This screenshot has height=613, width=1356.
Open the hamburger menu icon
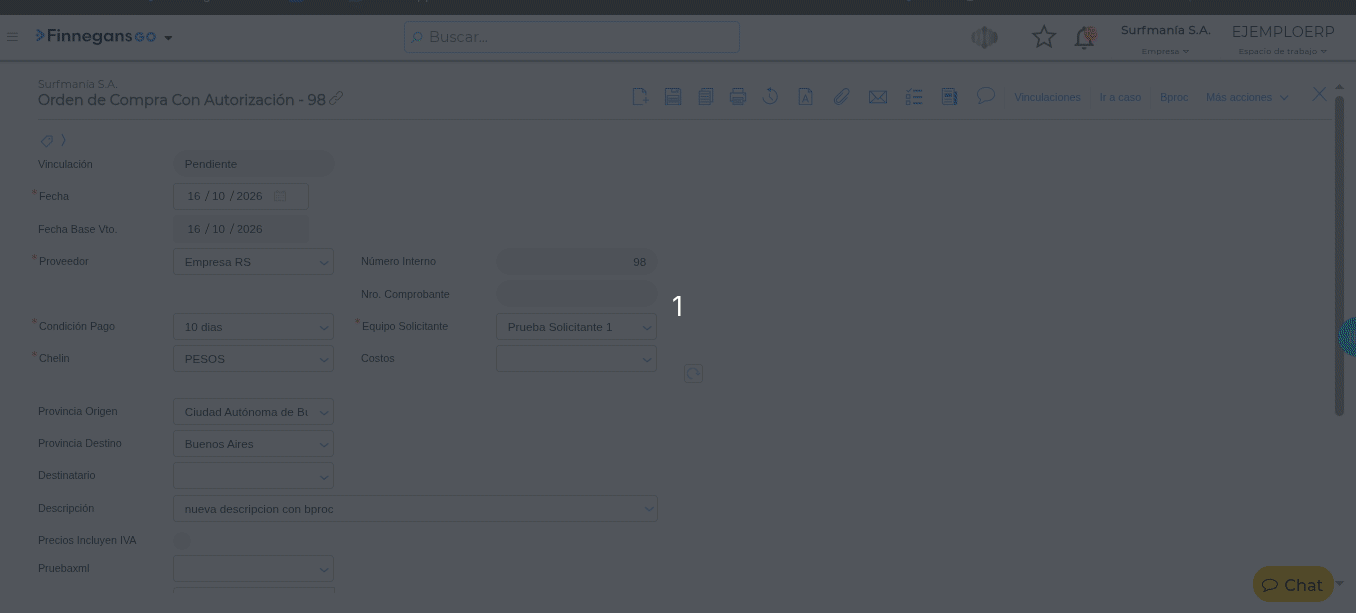click(x=12, y=37)
